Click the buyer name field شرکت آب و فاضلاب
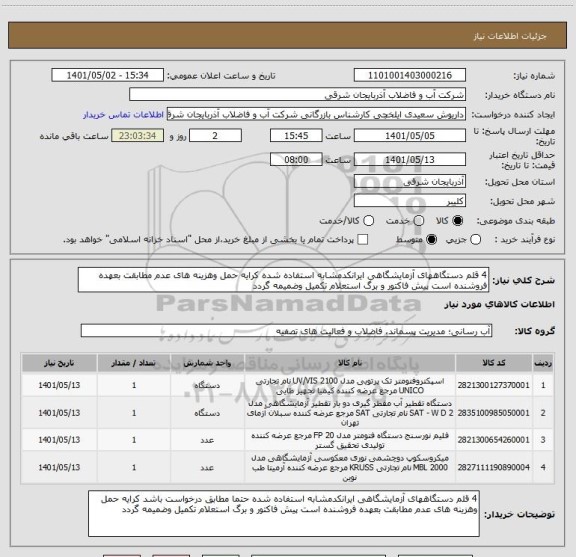The image size is (576, 557). click(297, 95)
